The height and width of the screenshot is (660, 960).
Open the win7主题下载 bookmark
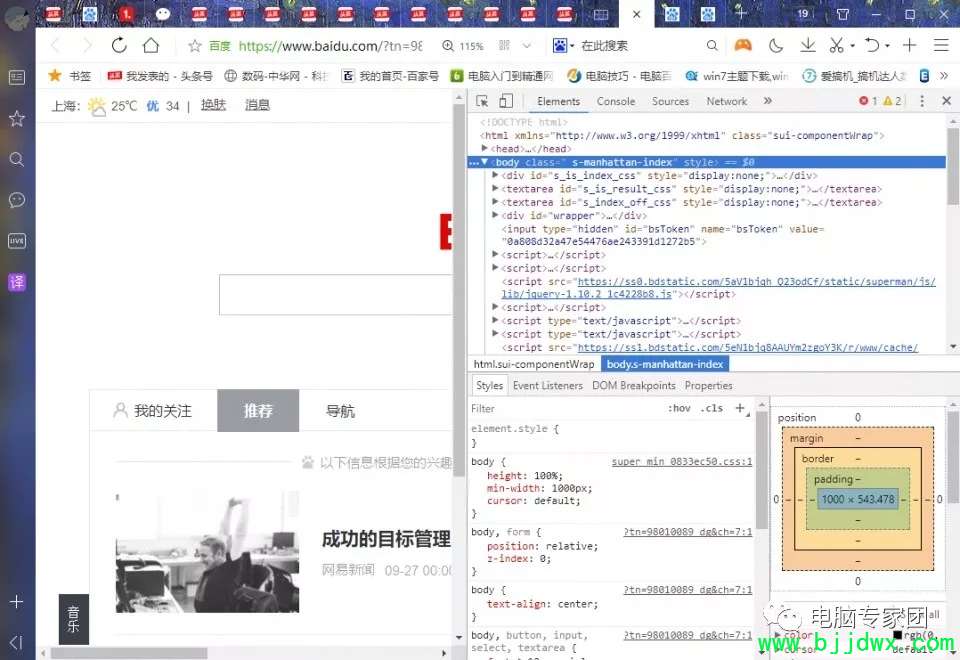pos(737,76)
